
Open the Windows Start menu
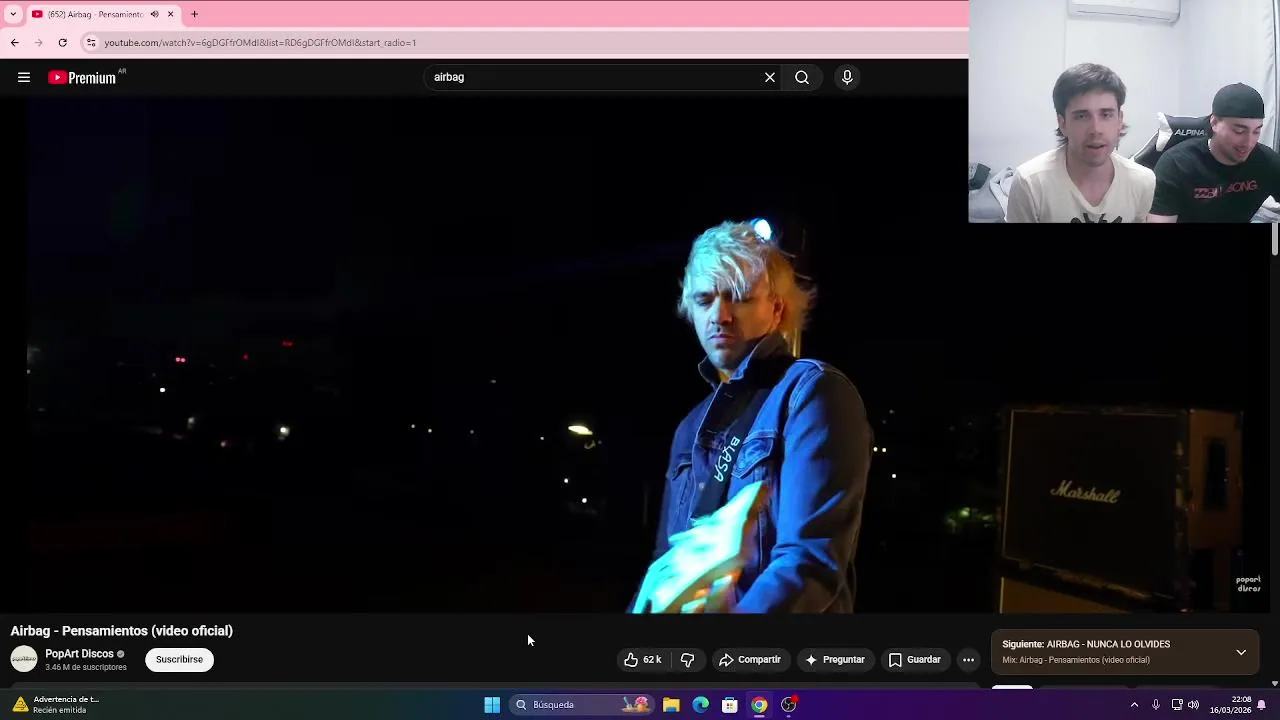492,705
